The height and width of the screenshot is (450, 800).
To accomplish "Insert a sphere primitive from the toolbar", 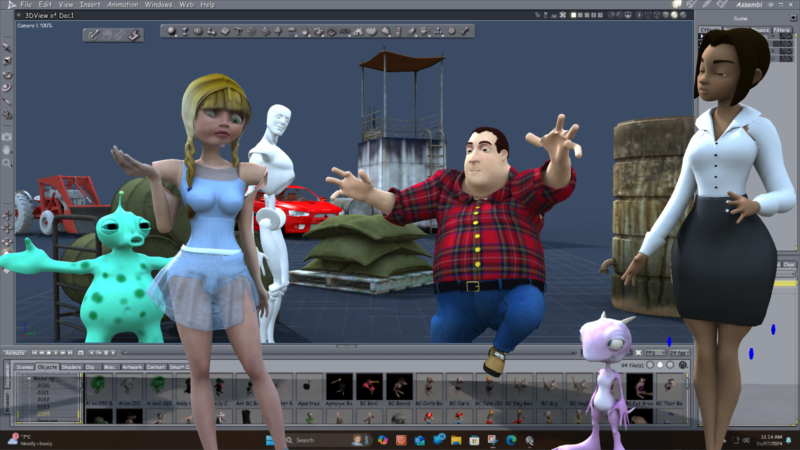I will pyautogui.click(x=171, y=32).
